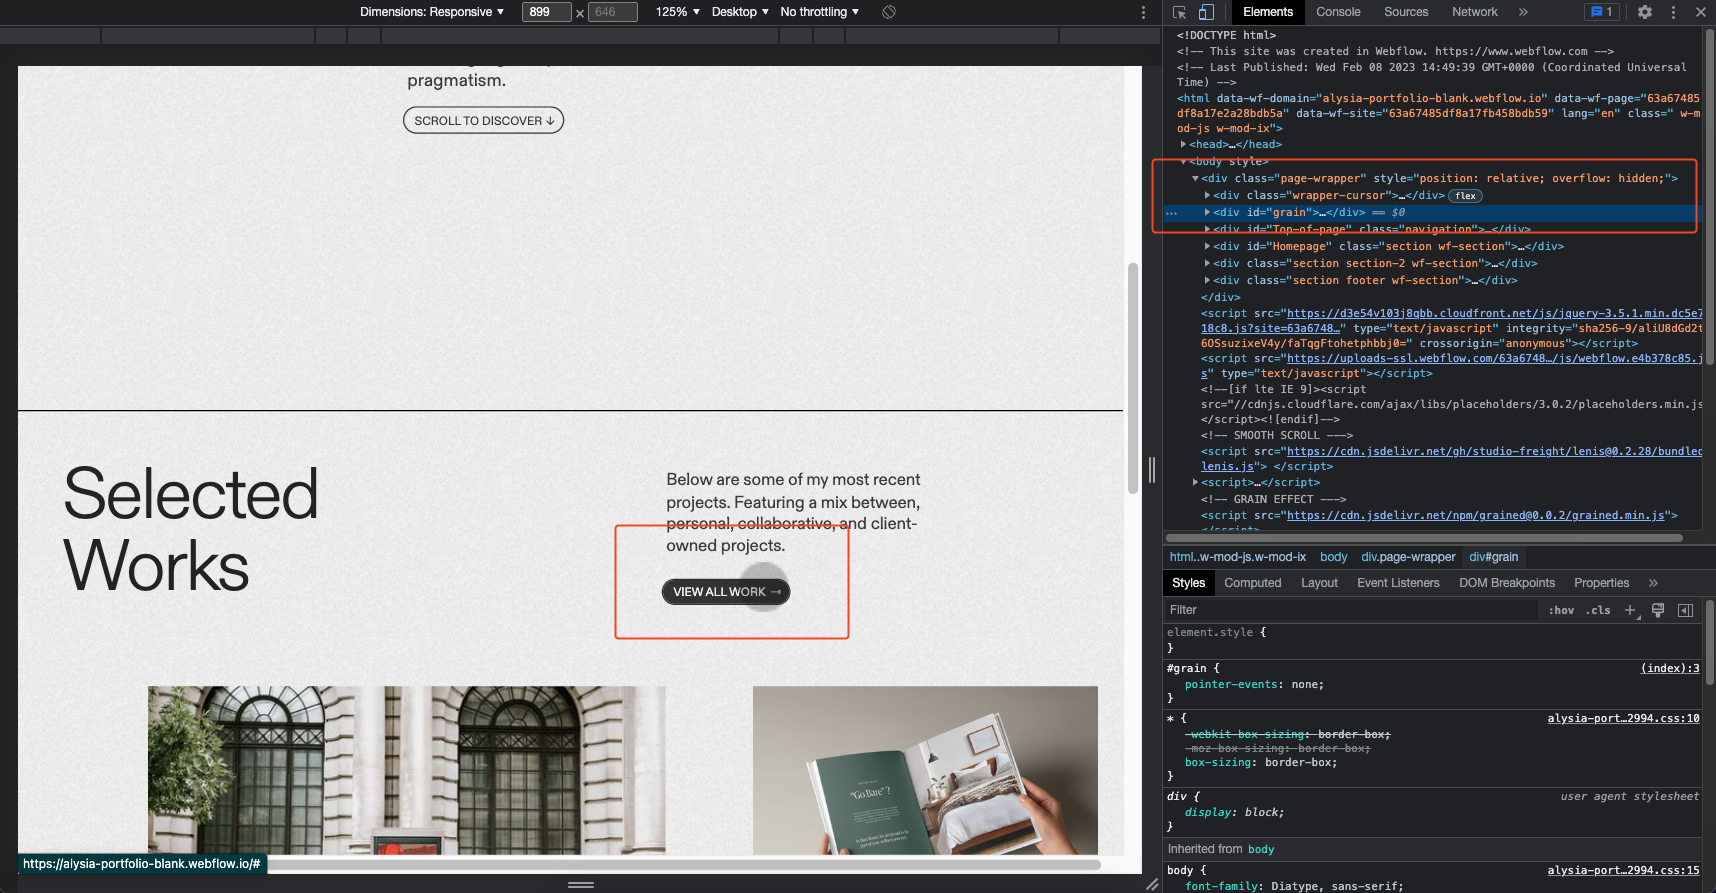This screenshot has width=1716, height=893.
Task: Open DevTools settings gear
Action: pos(1645,12)
